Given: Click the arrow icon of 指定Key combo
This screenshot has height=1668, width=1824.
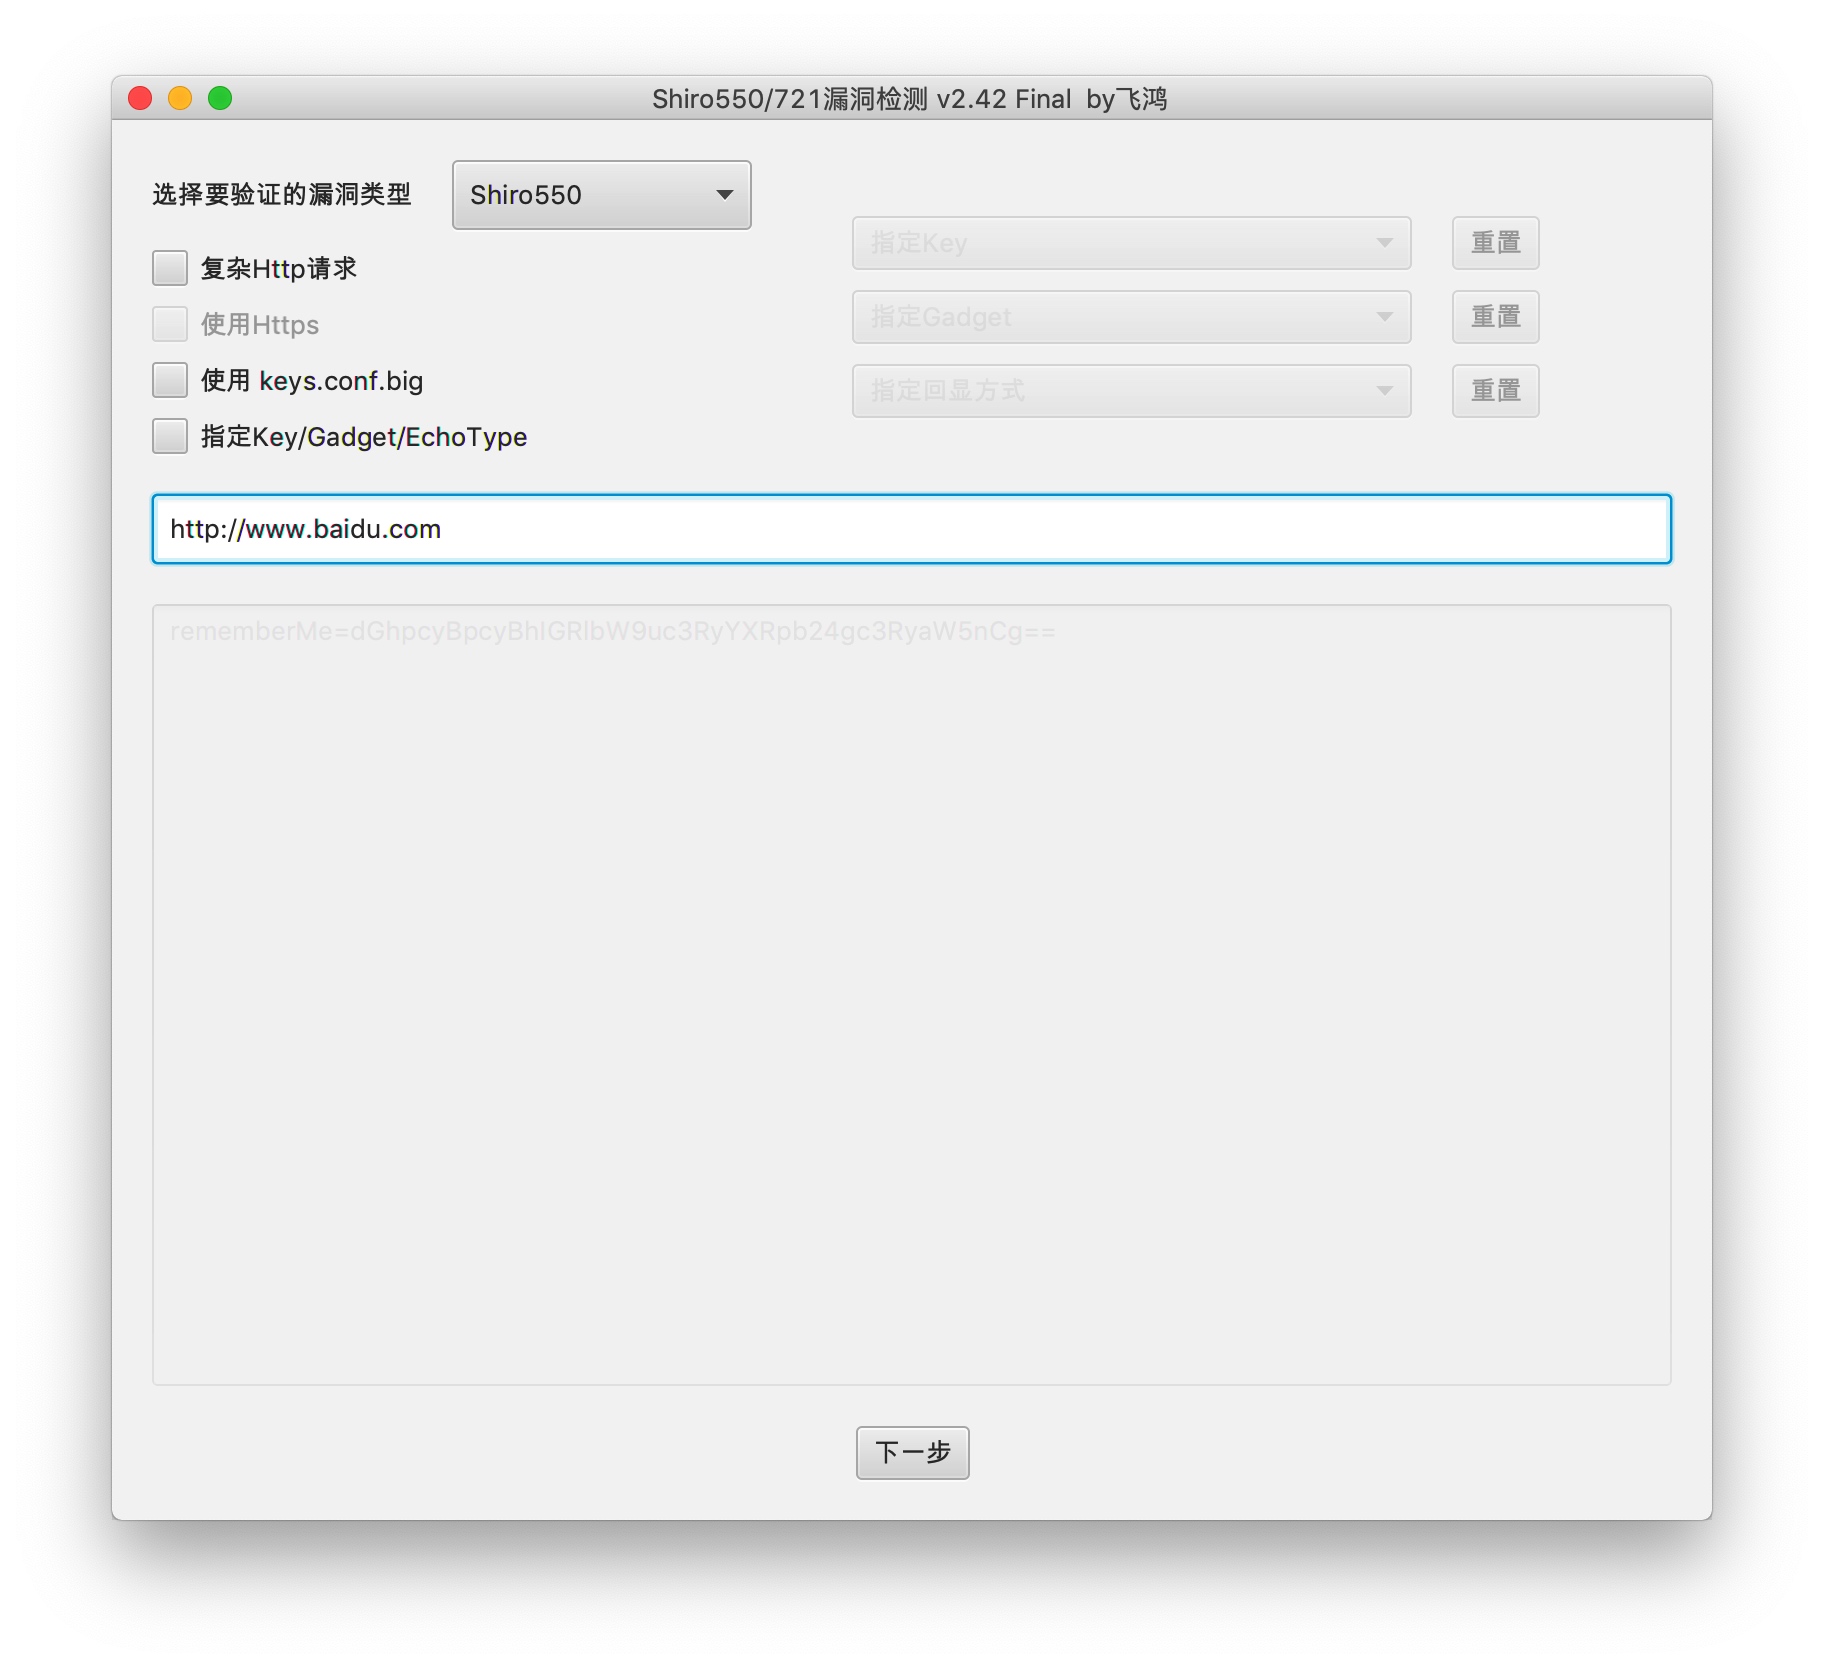Looking at the screenshot, I should tap(1384, 243).
